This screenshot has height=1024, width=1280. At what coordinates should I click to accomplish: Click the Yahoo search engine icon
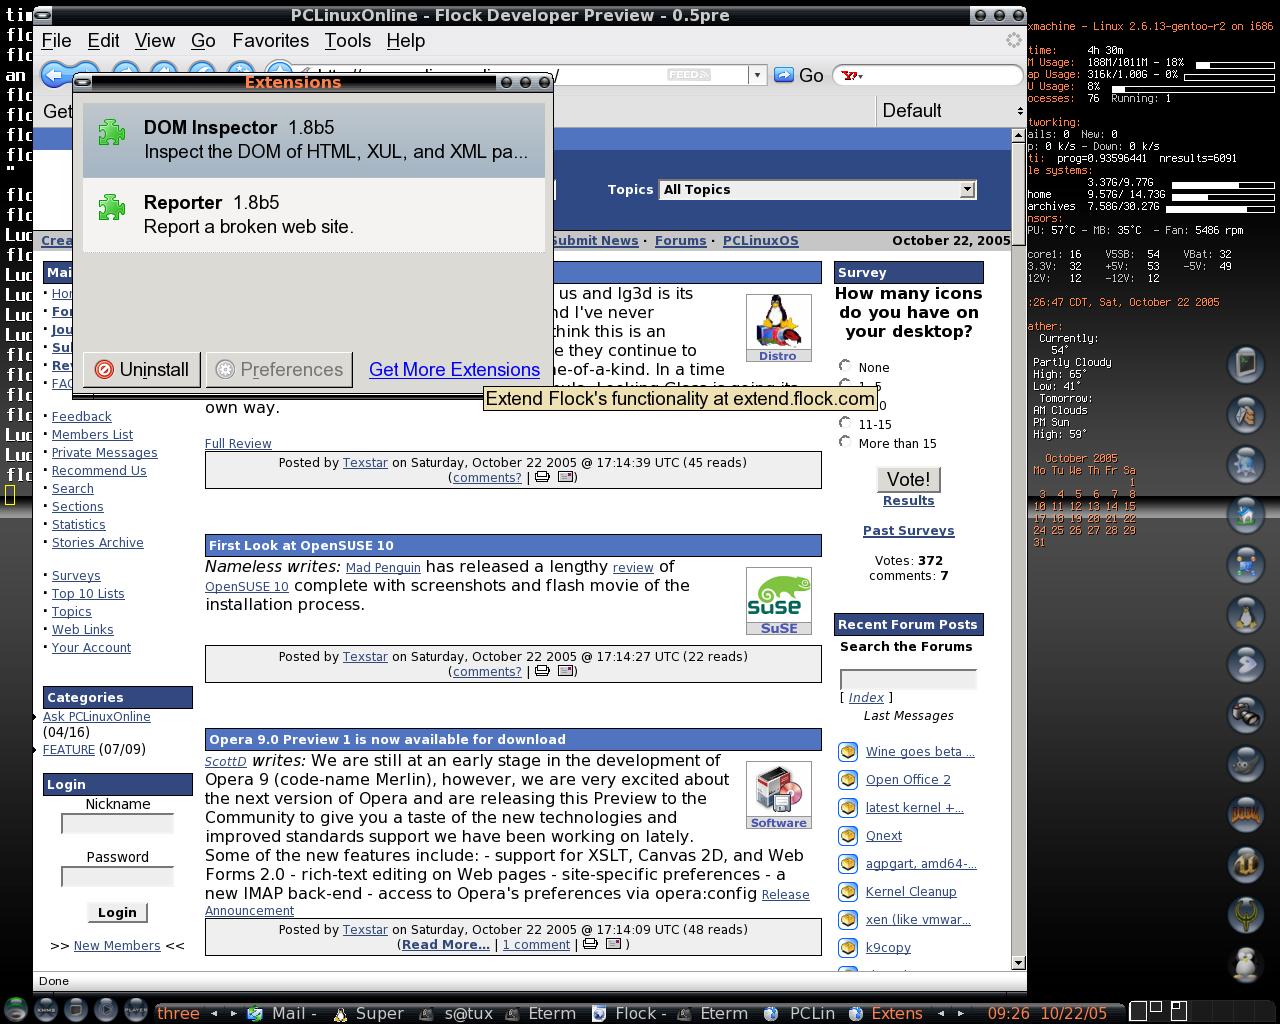(851, 75)
